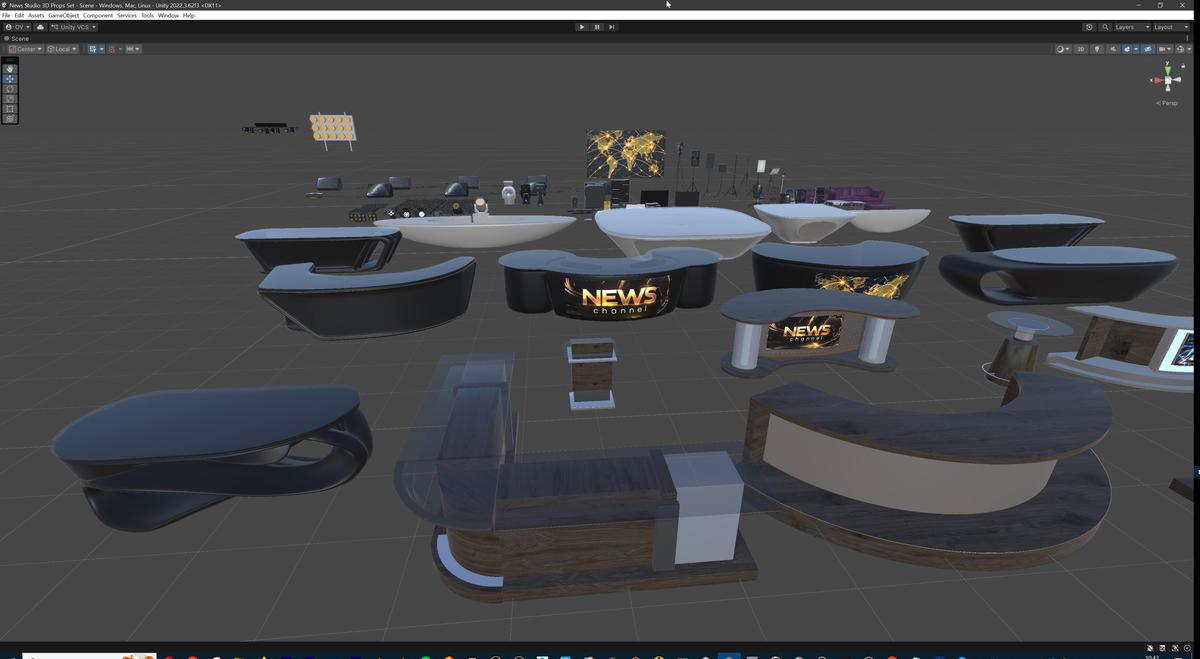Select the Move tool
Viewport: 1200px width, 659px height.
(10, 78)
